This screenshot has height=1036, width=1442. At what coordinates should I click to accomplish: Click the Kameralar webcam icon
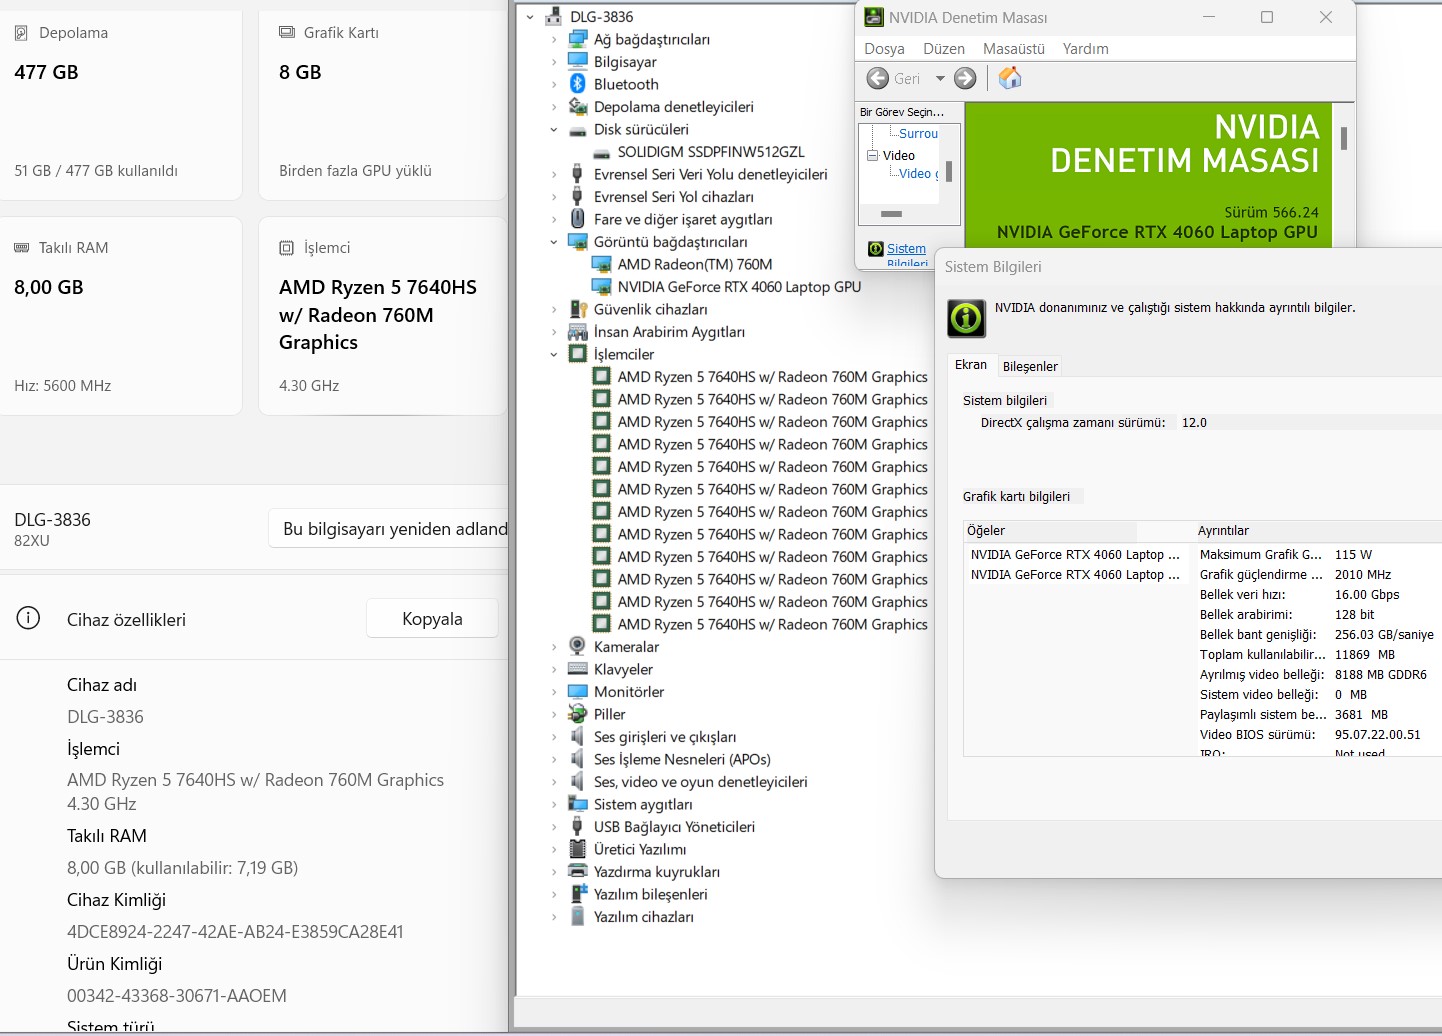tap(577, 646)
